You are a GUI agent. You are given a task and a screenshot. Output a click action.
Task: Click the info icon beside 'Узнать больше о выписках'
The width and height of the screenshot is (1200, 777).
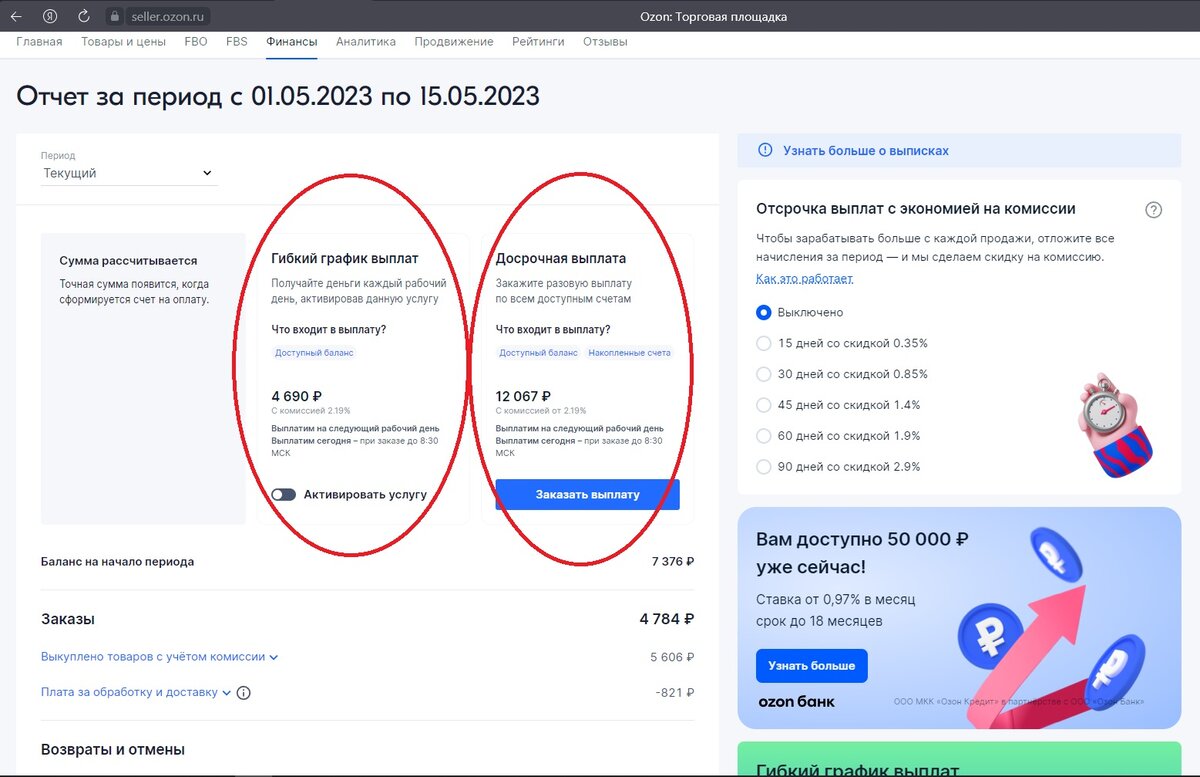point(765,150)
